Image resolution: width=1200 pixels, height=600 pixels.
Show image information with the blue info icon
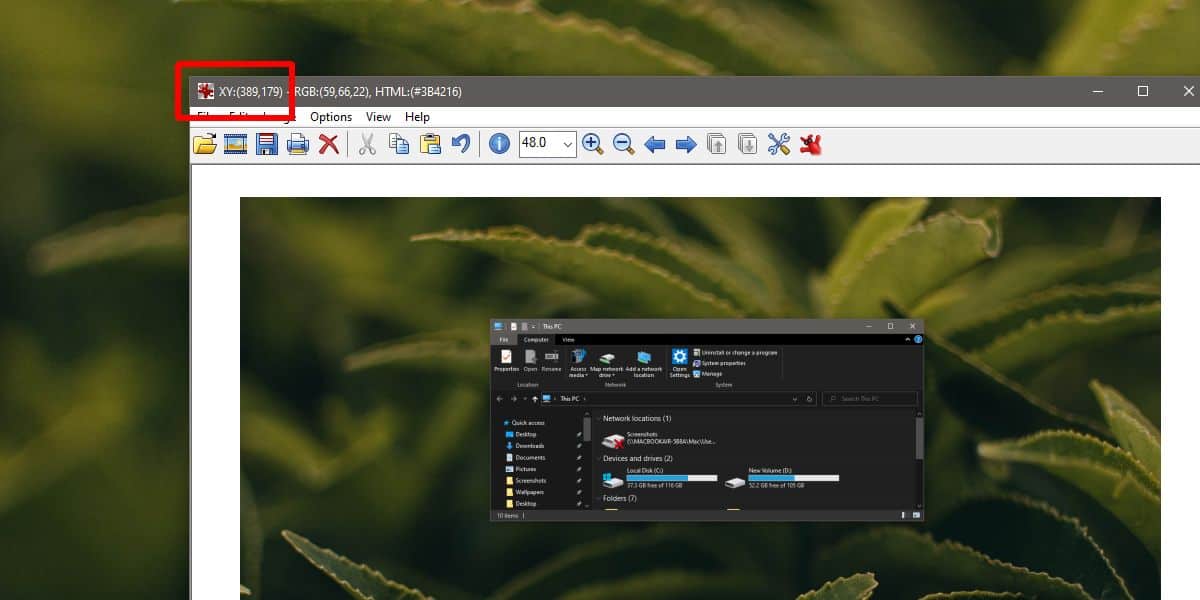pos(499,144)
